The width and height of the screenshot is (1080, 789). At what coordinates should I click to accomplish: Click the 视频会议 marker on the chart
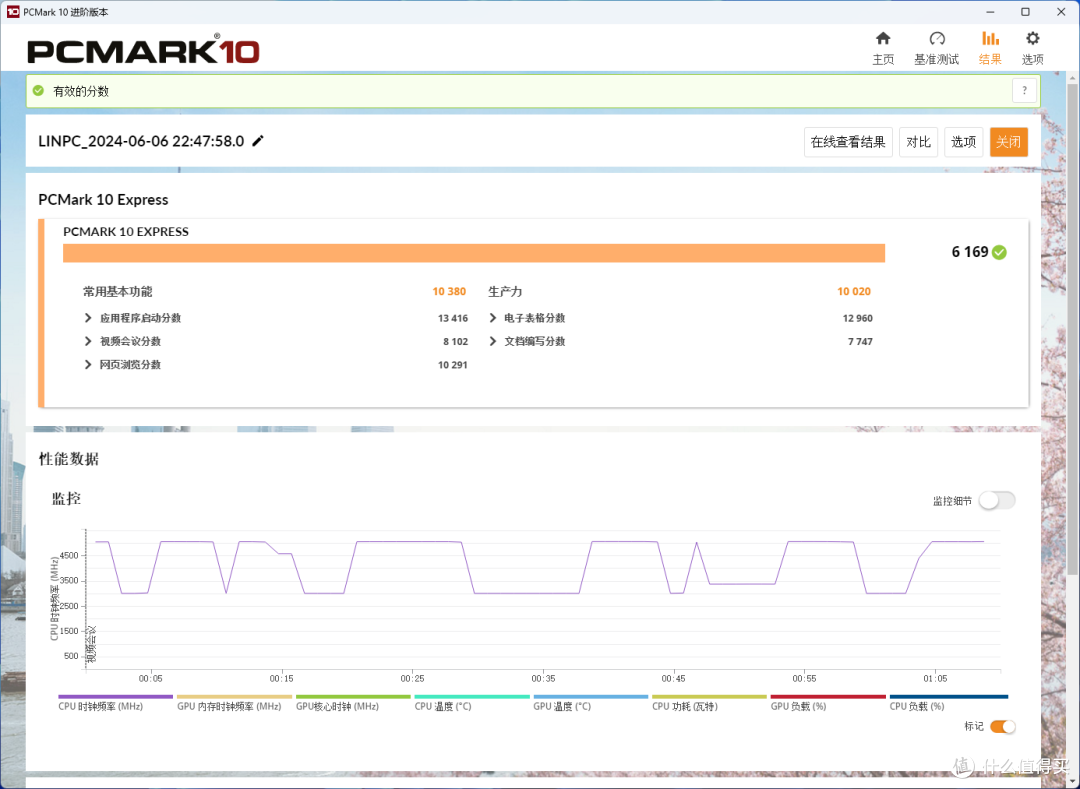90,644
